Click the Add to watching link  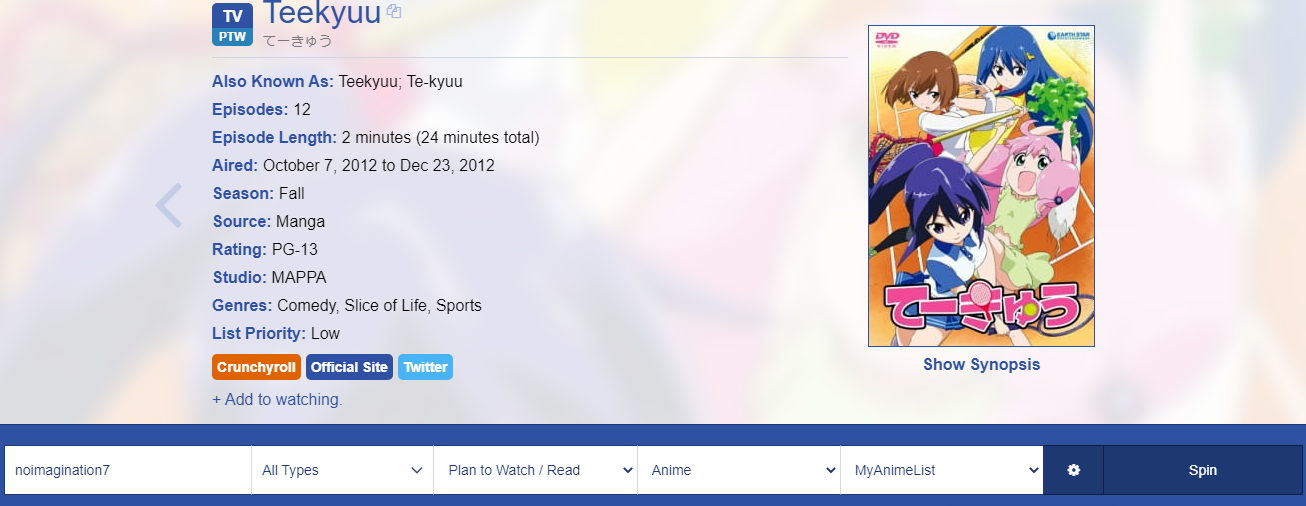coord(277,399)
